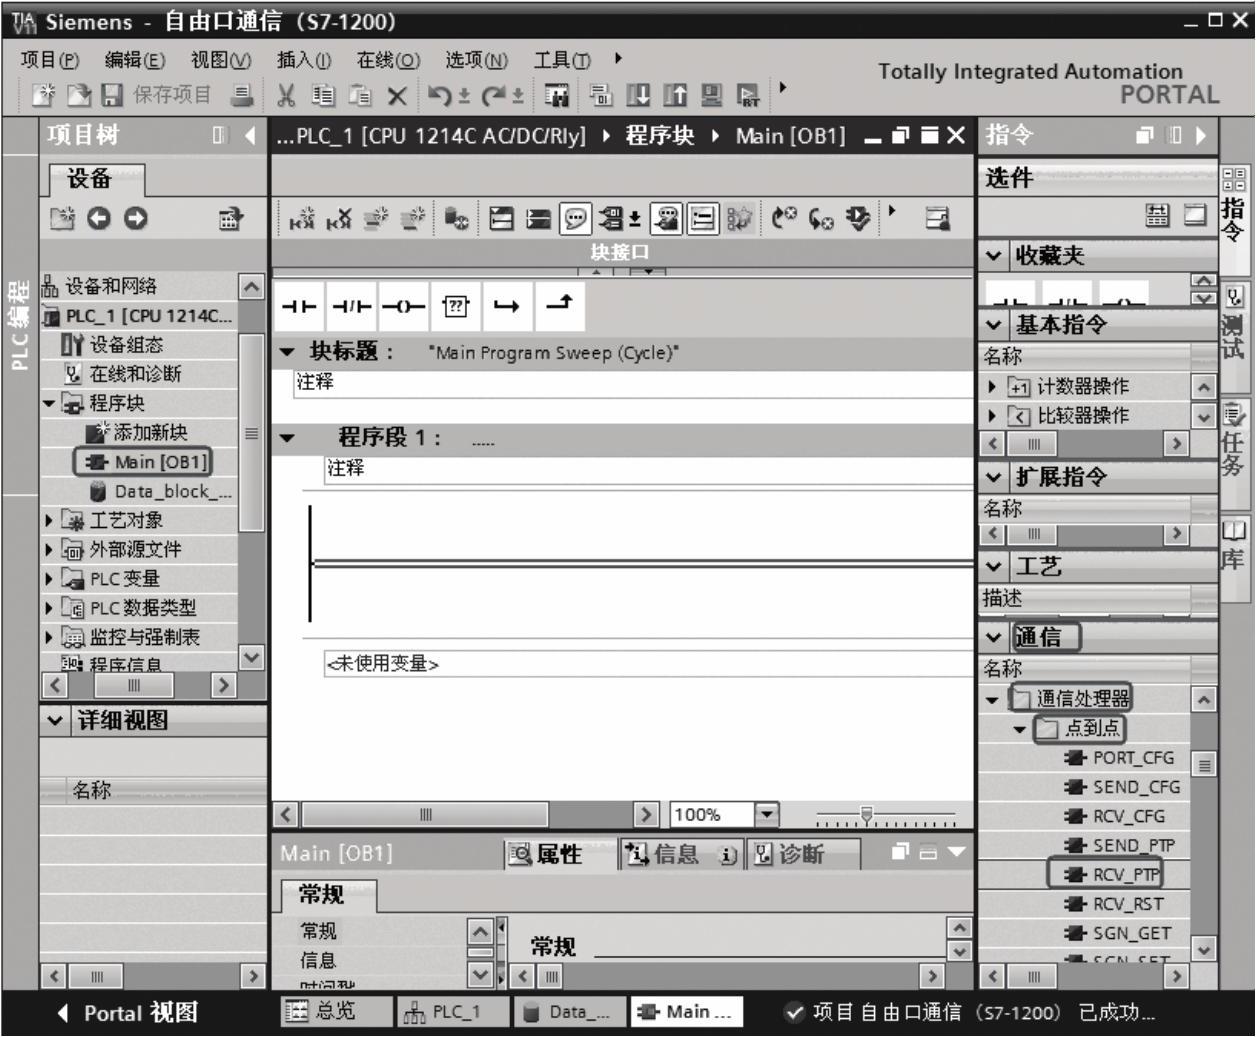
Task: Select Main [OB1] in project tree
Action: [143, 462]
